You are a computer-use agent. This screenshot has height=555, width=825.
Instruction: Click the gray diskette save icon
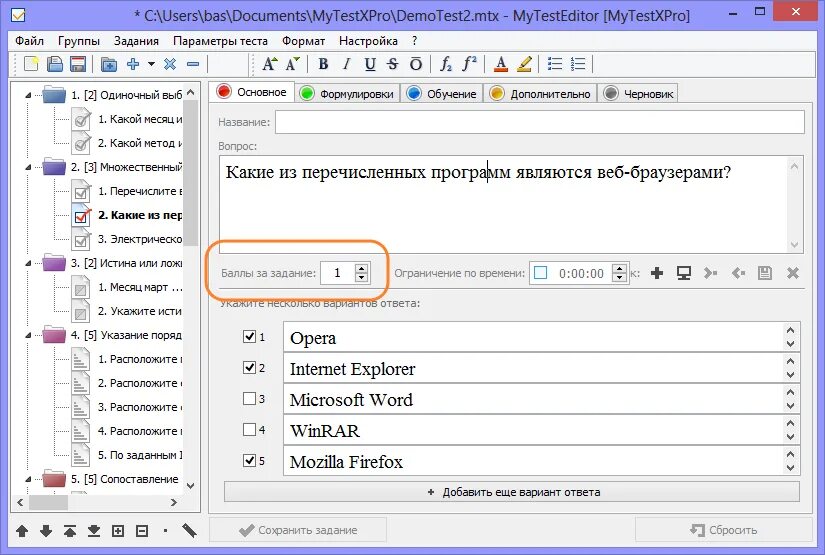(765, 273)
